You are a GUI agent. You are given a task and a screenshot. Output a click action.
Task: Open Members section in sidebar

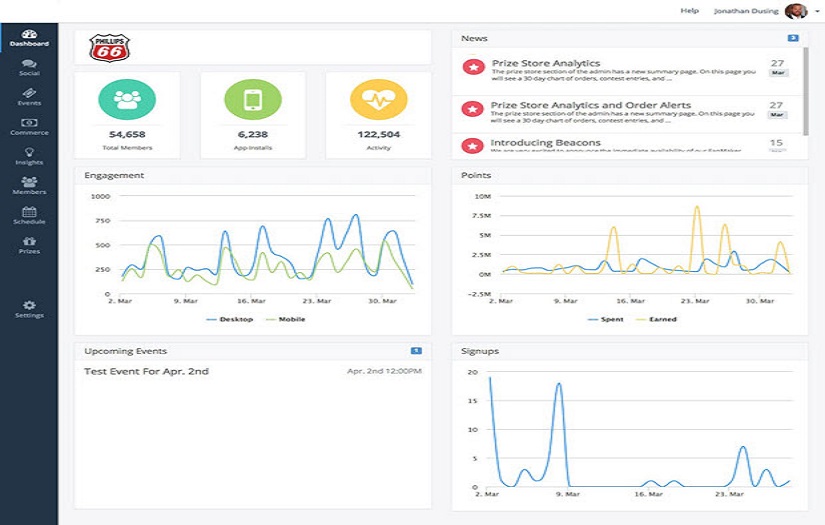click(x=29, y=186)
